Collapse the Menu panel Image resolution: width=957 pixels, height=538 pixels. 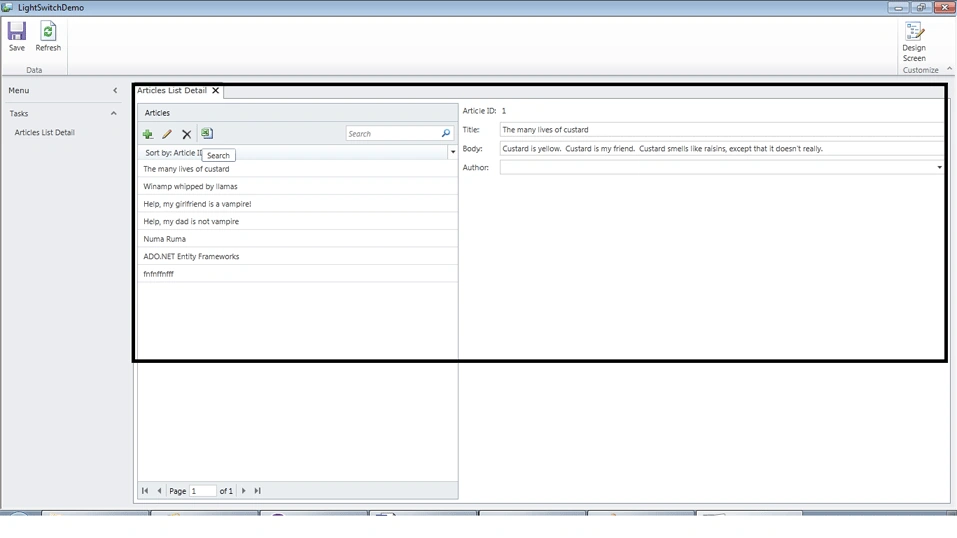[115, 90]
